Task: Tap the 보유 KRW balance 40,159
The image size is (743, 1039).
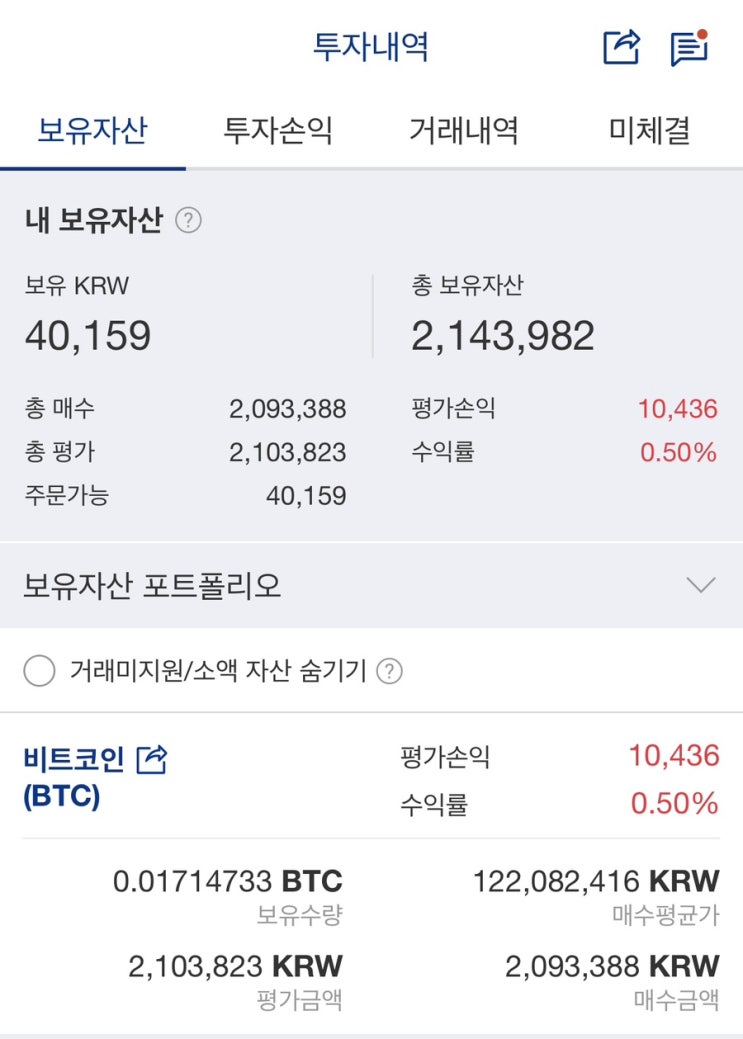Action: tap(88, 336)
